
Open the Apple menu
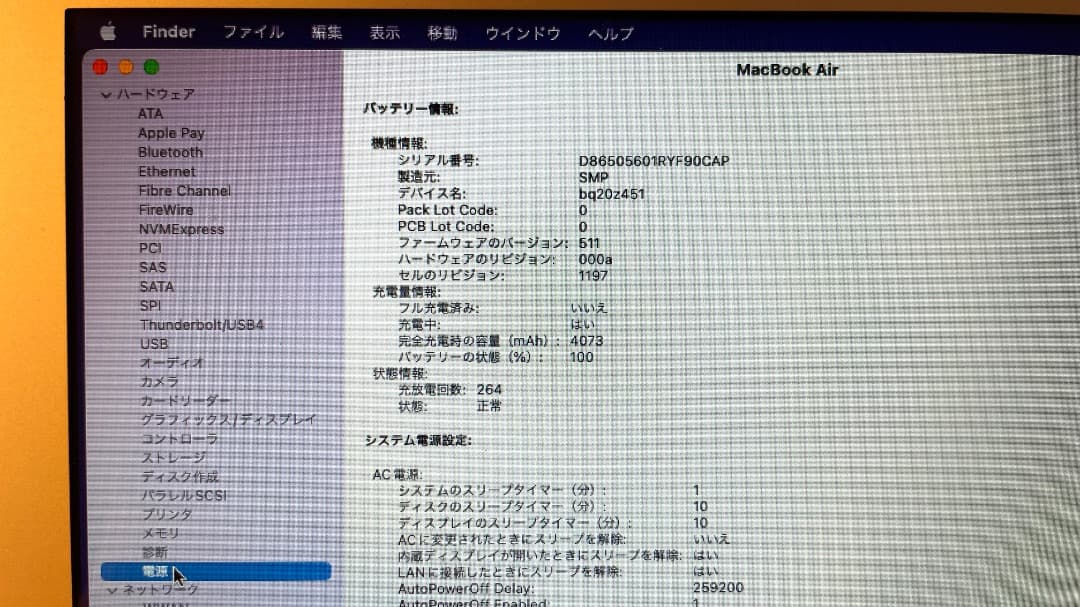click(107, 31)
